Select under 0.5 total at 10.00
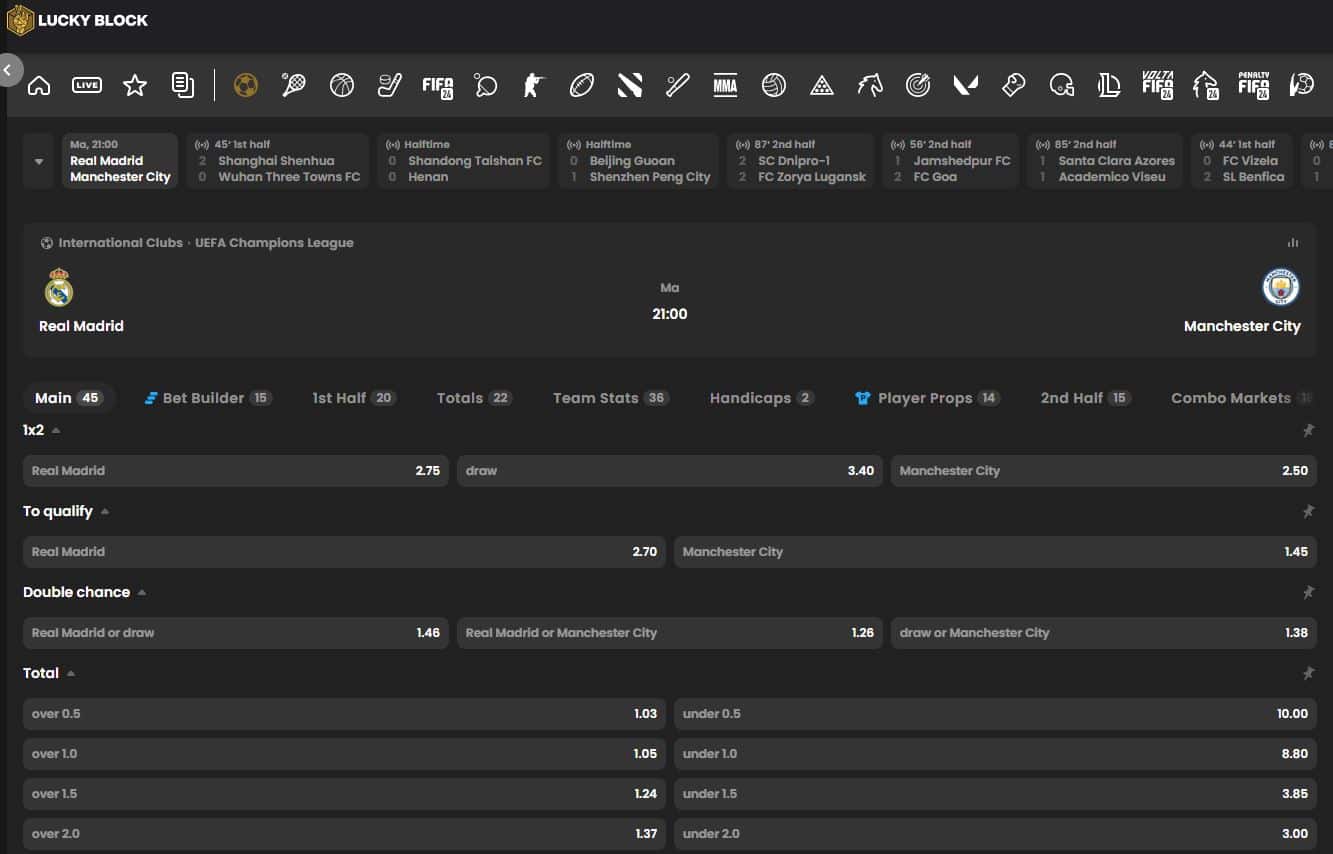1333x854 pixels. point(995,714)
